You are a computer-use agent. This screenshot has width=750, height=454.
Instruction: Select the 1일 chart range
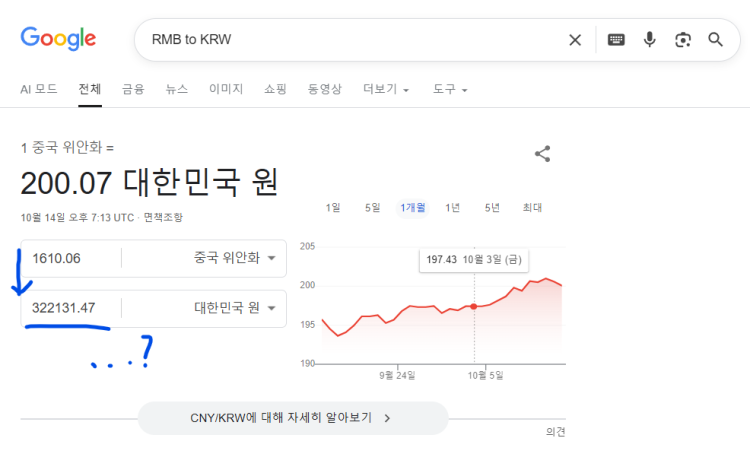point(333,208)
